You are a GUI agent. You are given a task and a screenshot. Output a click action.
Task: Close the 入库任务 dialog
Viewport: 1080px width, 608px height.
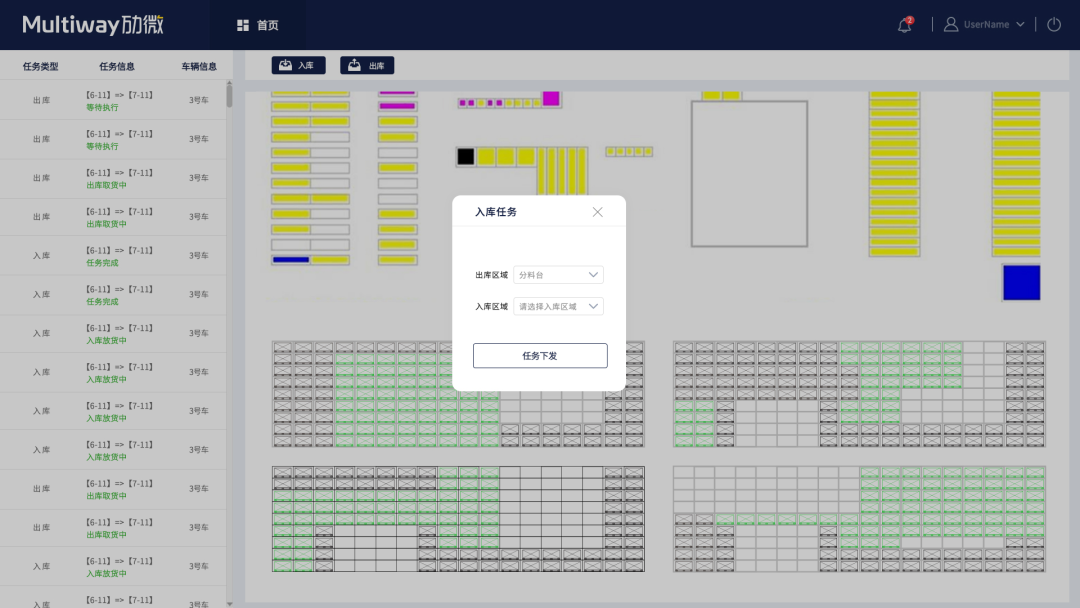pos(598,212)
